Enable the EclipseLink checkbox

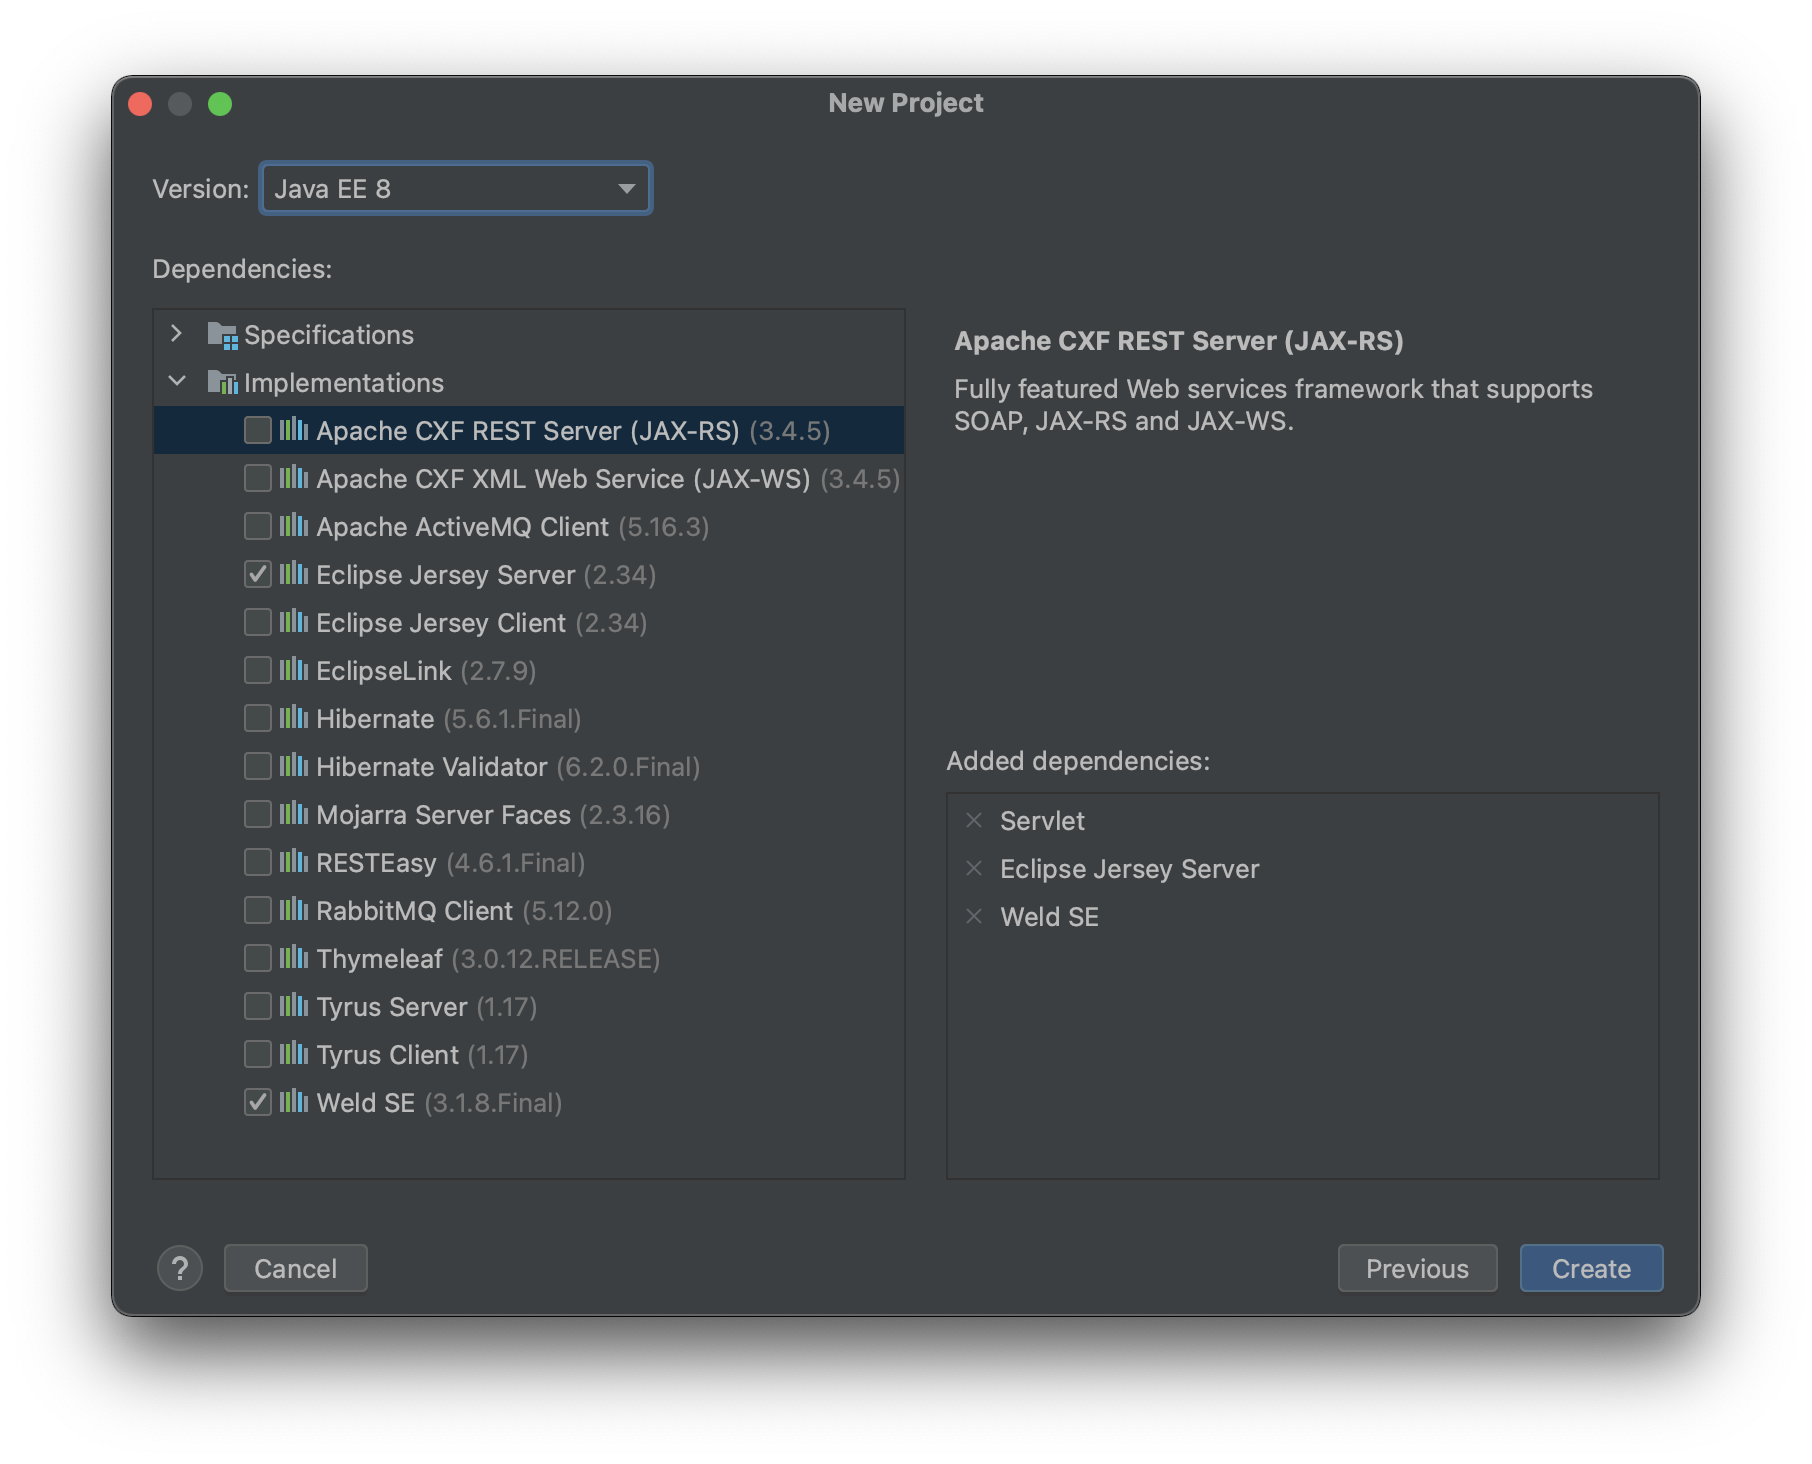point(258,670)
